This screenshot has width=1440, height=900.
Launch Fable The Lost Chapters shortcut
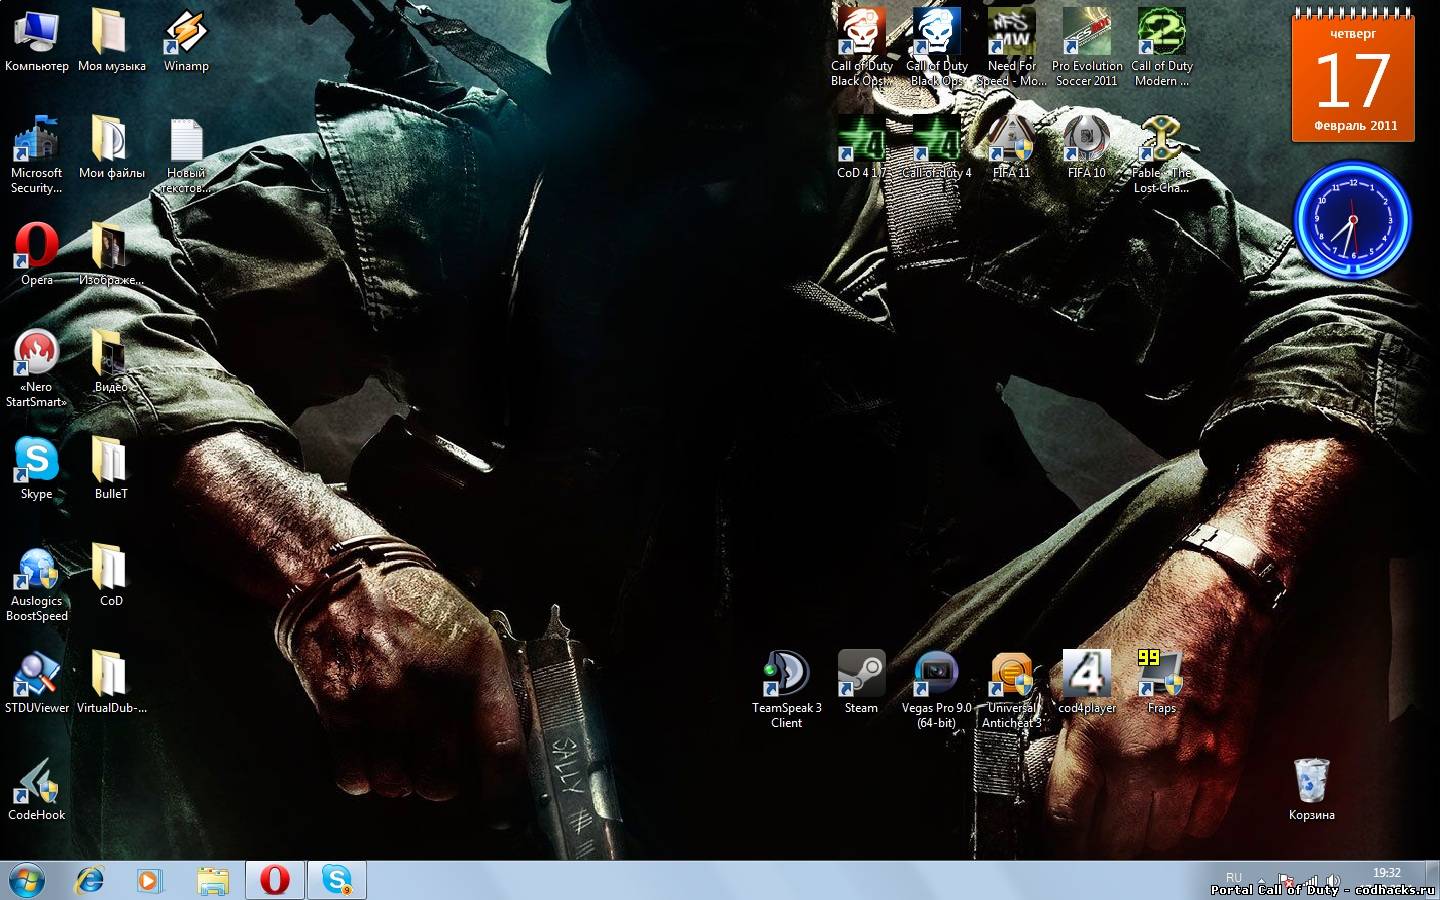pyautogui.click(x=1162, y=155)
